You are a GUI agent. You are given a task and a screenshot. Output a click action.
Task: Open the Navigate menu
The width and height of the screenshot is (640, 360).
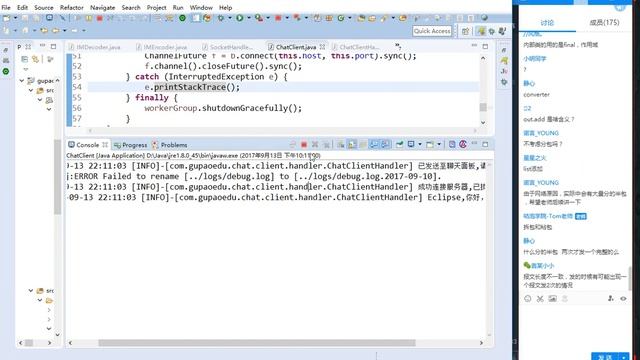coord(102,7)
